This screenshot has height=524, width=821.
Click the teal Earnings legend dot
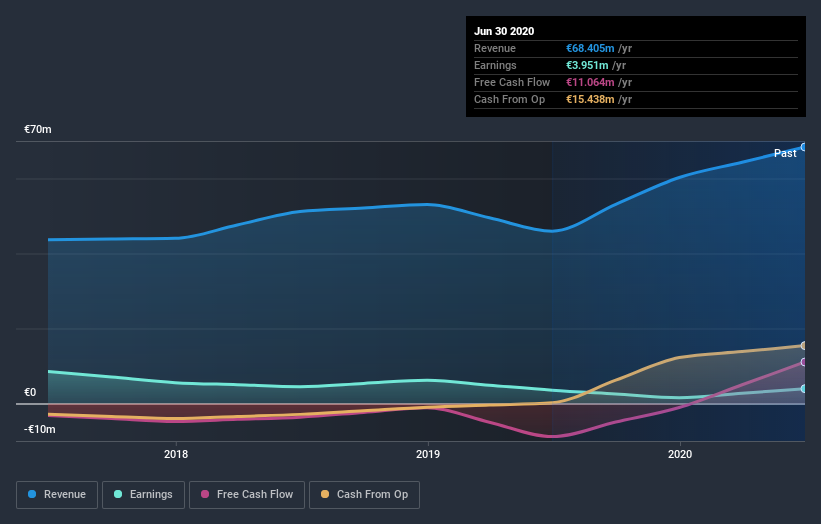(118, 494)
